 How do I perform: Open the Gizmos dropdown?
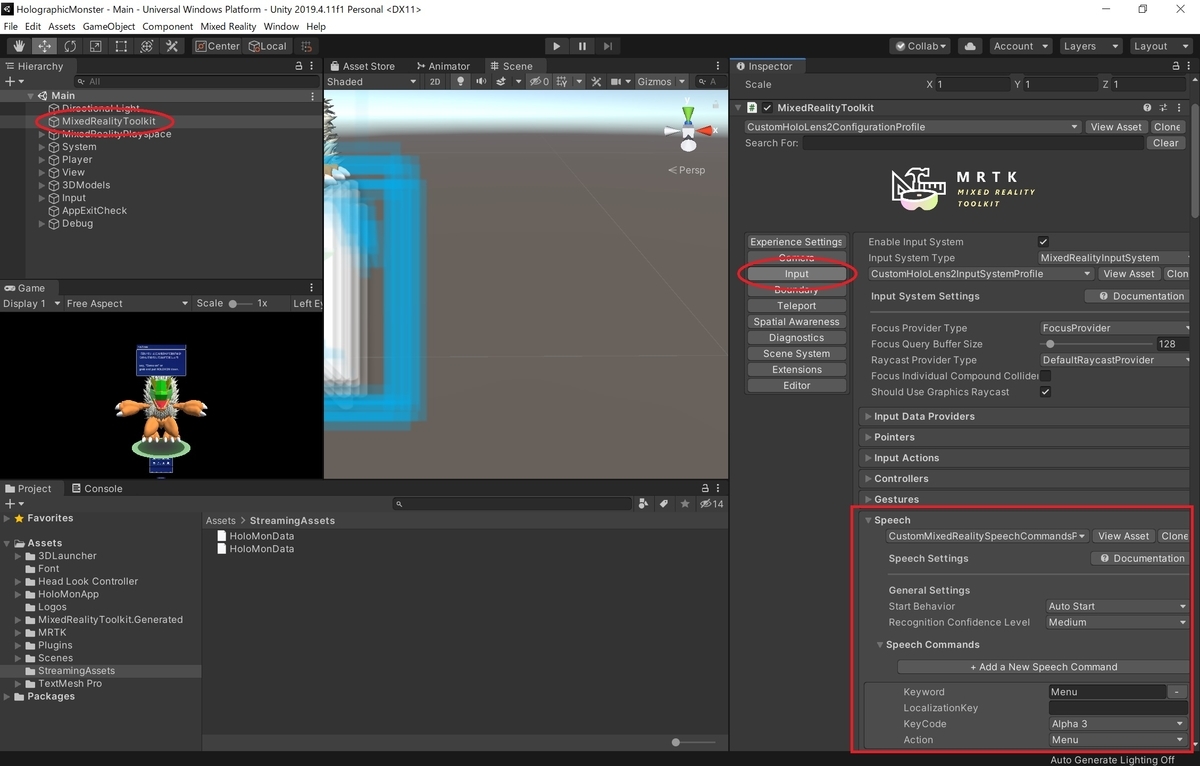coord(662,82)
